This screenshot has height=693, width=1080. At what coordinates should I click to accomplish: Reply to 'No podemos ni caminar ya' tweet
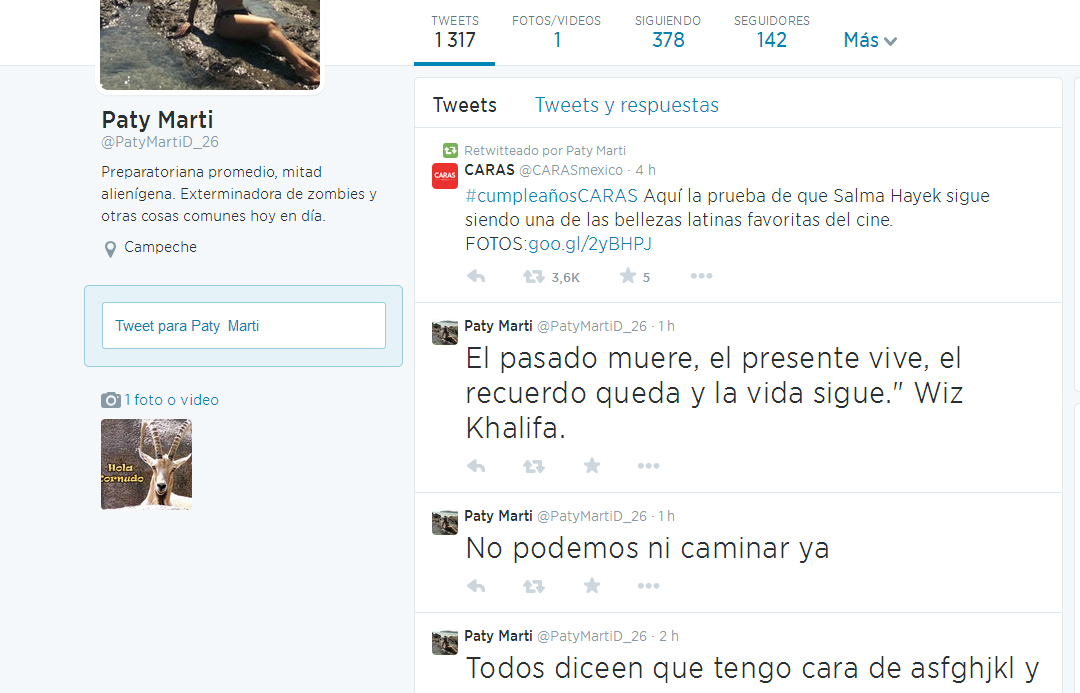[x=476, y=586]
